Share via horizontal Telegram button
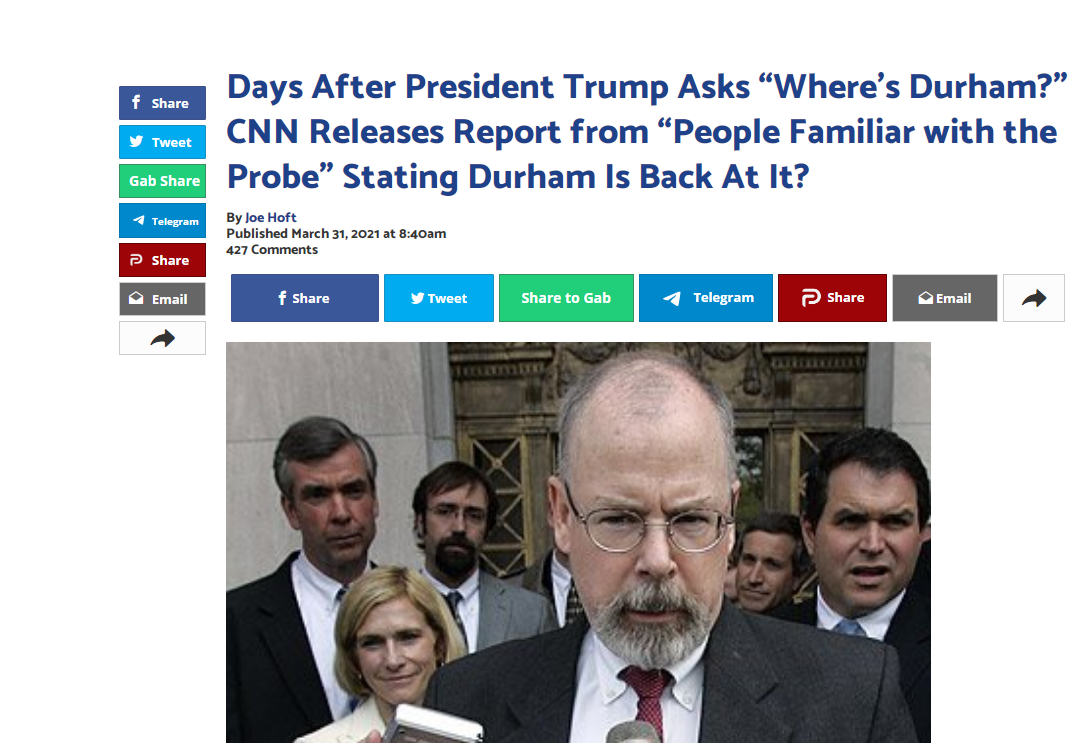 click(x=706, y=297)
